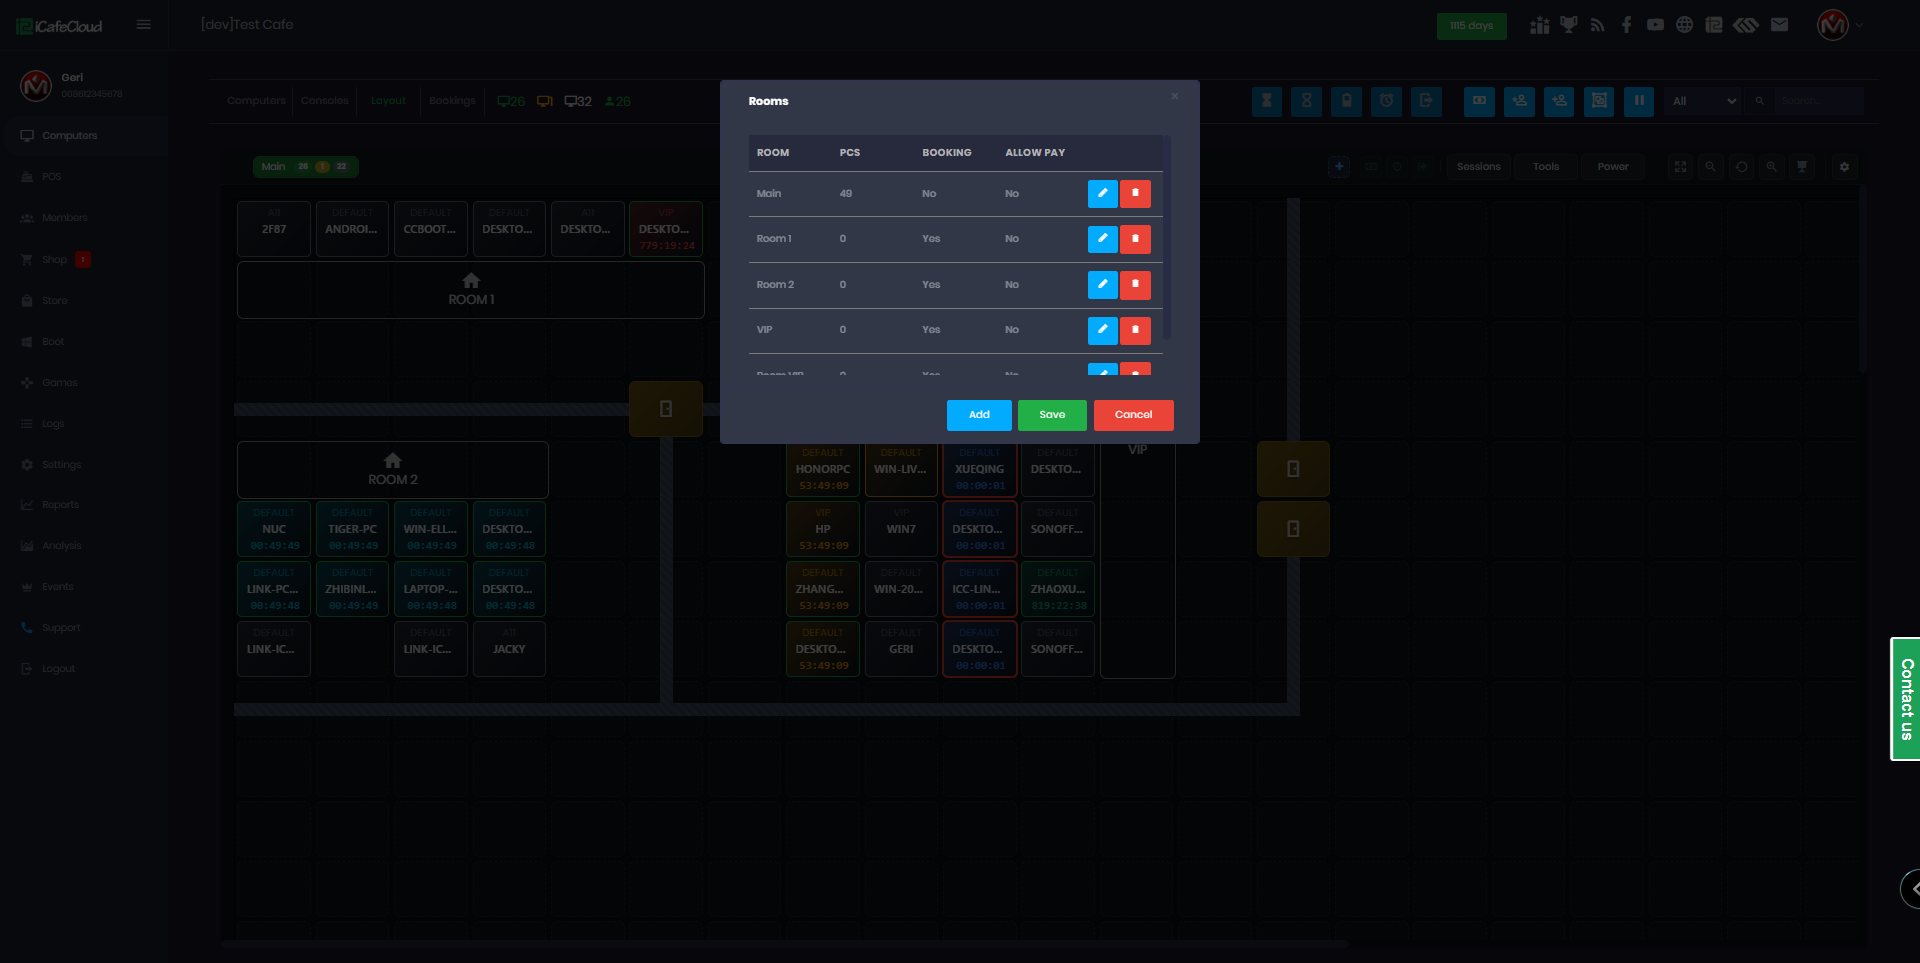Open the mail envelope icon in header

coord(1779,25)
